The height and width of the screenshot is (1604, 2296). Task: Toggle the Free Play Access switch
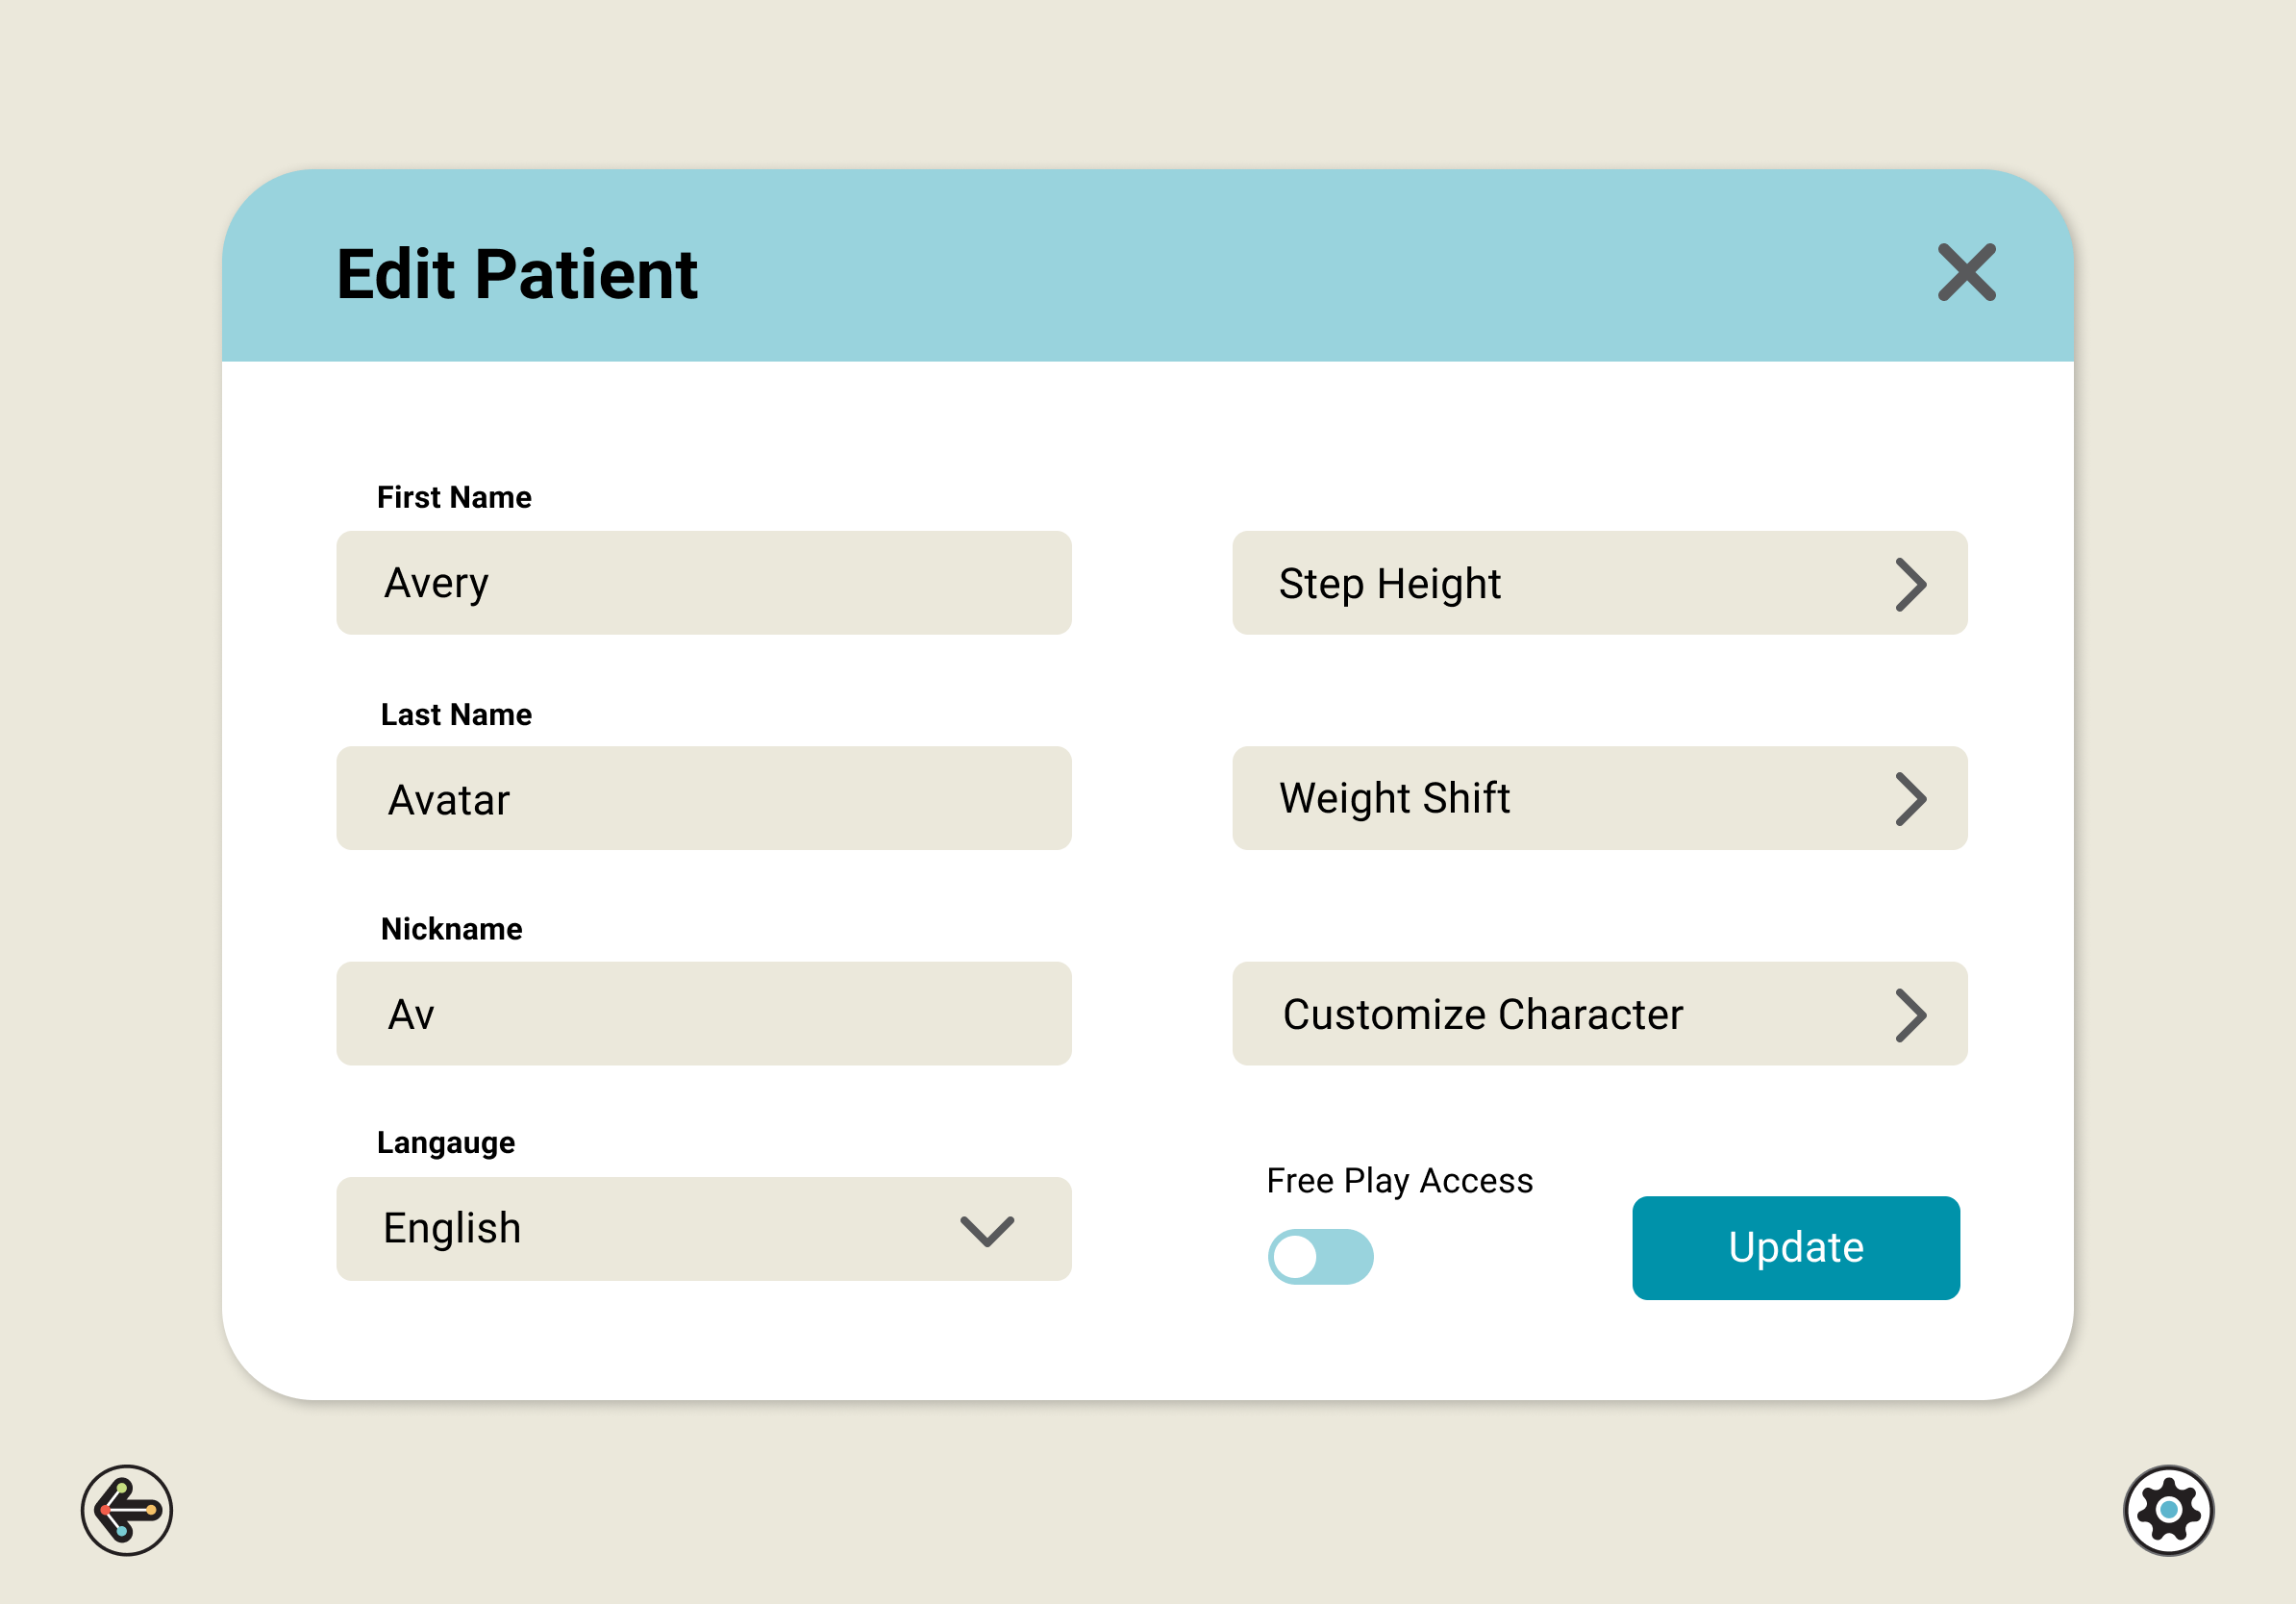(x=1320, y=1257)
